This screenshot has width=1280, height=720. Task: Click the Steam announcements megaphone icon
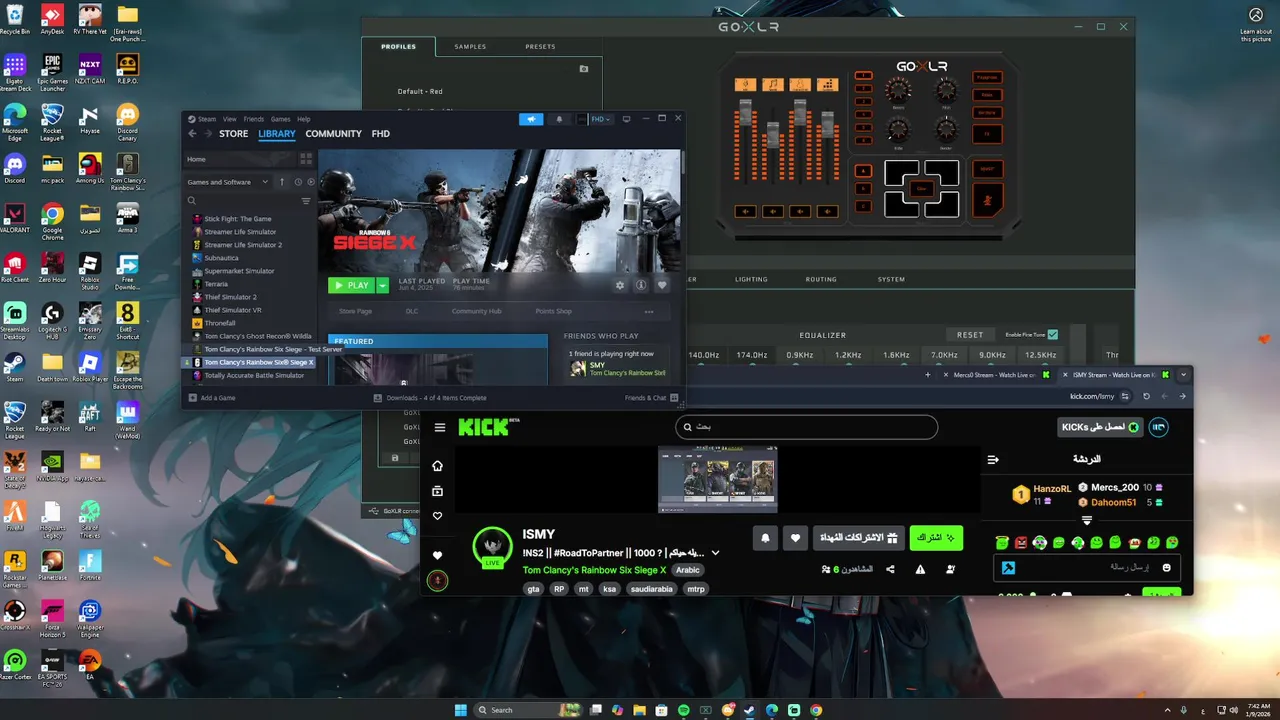[x=531, y=119]
